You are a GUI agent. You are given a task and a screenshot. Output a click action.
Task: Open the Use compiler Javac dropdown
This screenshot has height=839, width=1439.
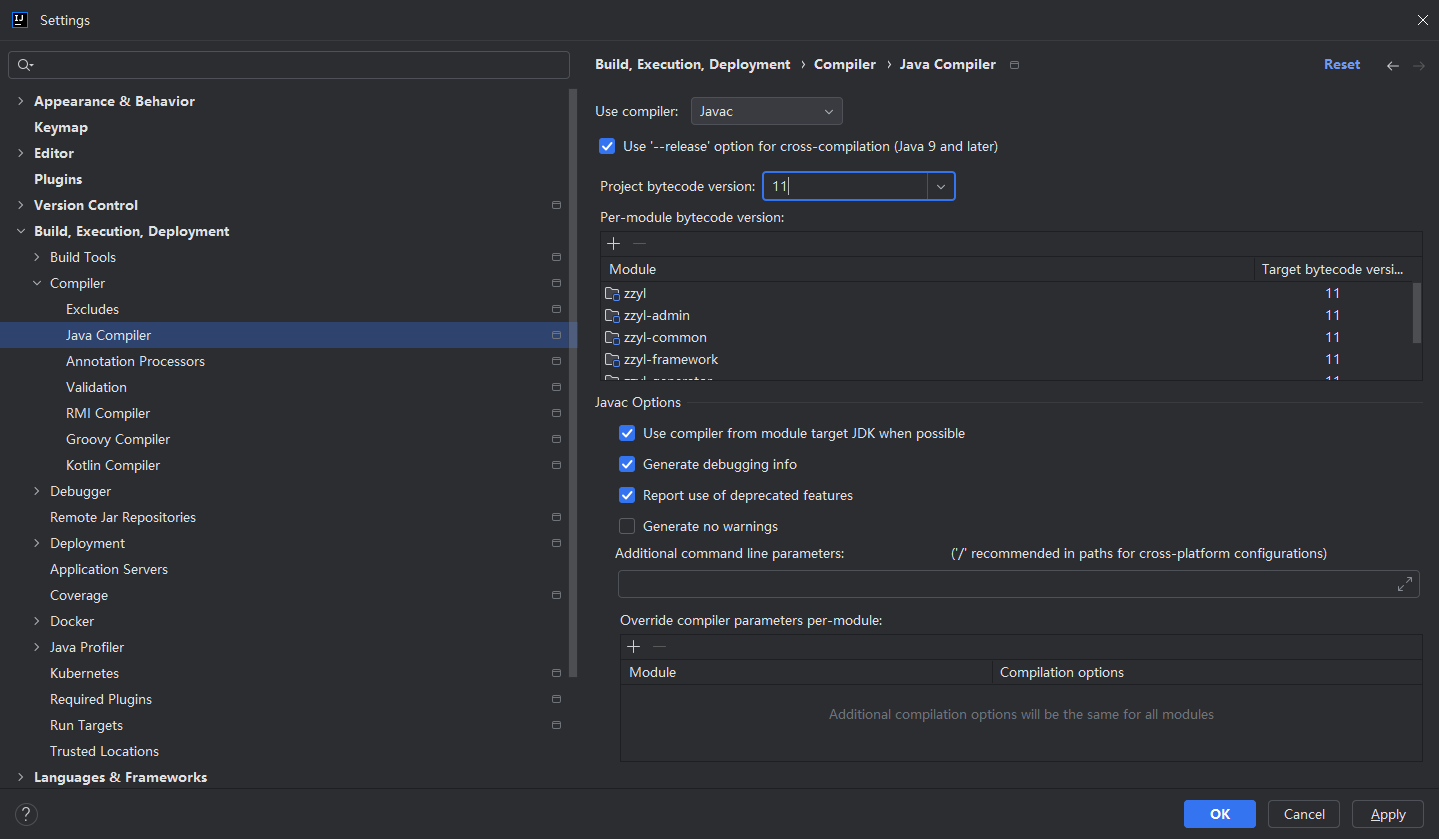(x=767, y=111)
